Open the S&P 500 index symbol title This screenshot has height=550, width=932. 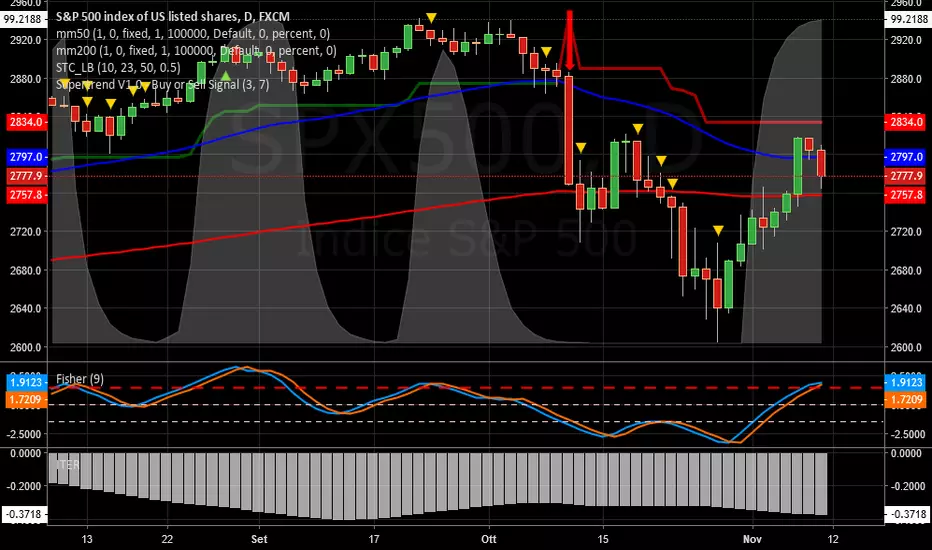pyautogui.click(x=172, y=17)
